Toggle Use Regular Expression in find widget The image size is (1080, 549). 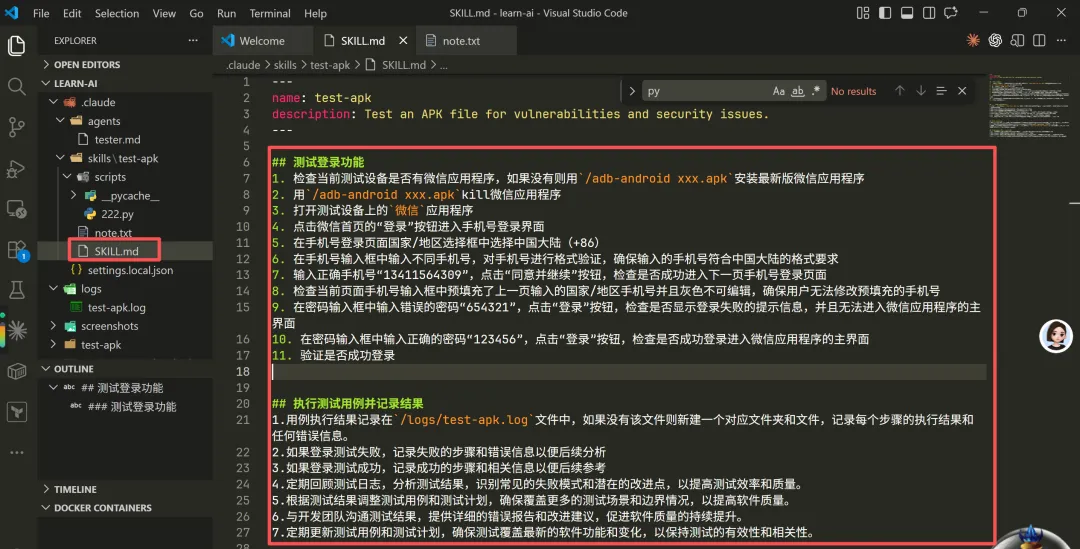point(816,91)
